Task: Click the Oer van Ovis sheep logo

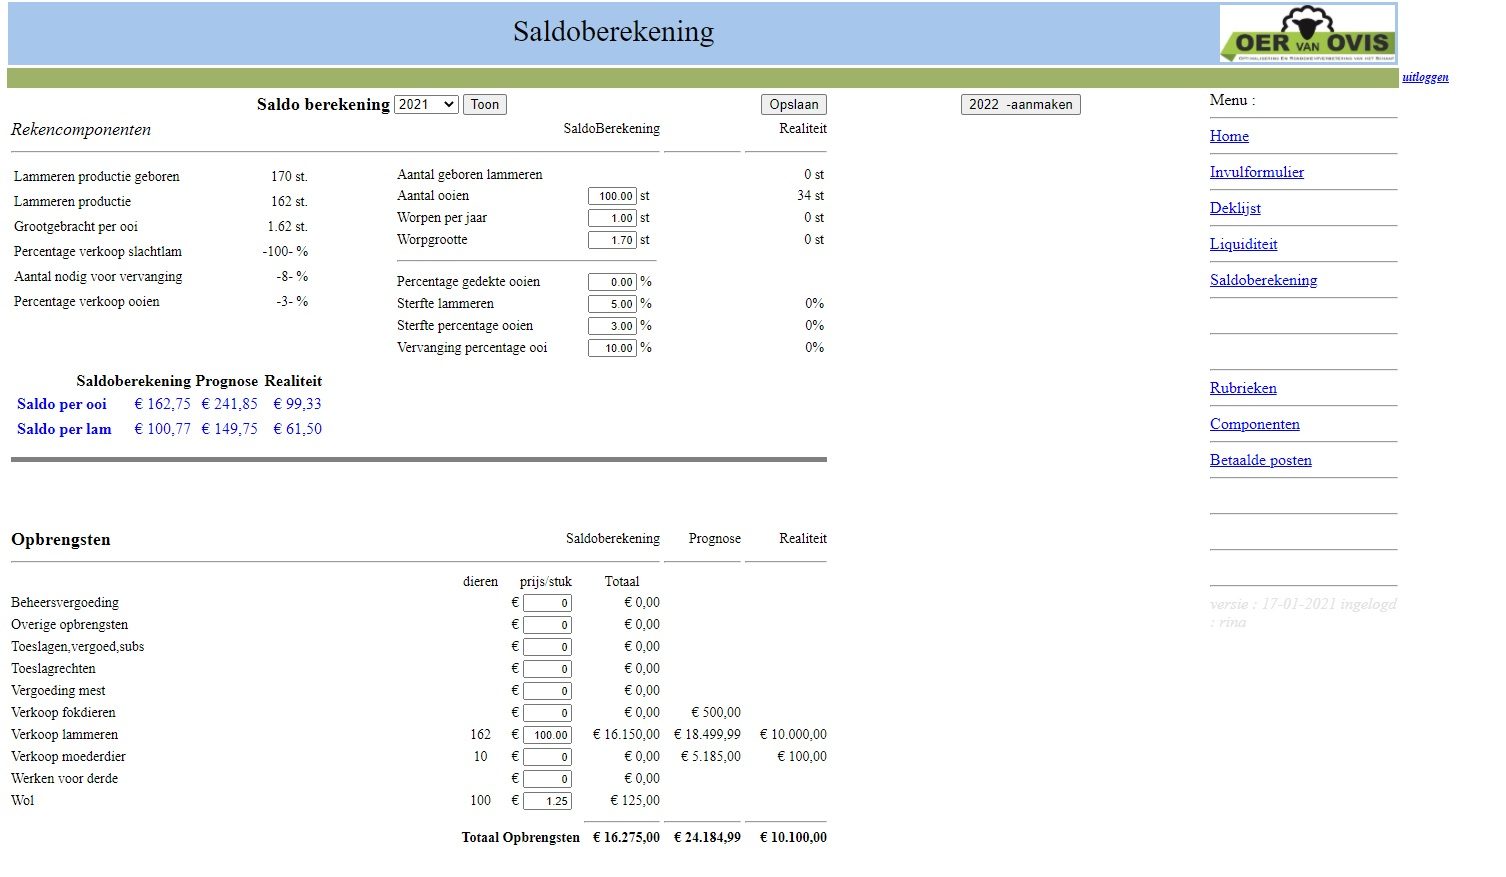Action: click(x=1307, y=34)
